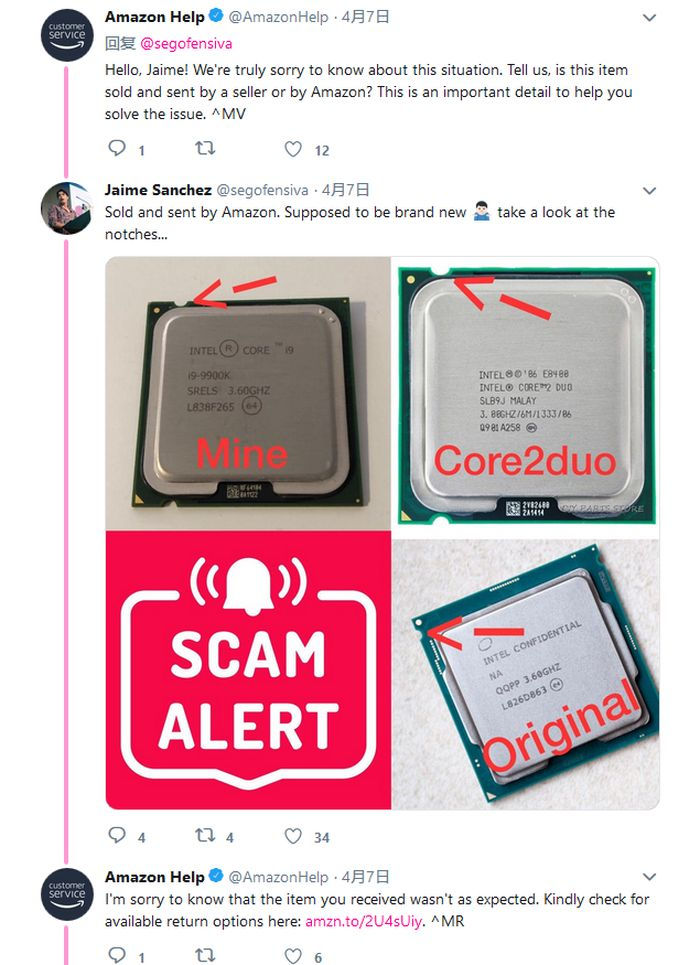Open Amazon Help customer service avatar at top
Screen dimensions: 700x965
(66, 34)
